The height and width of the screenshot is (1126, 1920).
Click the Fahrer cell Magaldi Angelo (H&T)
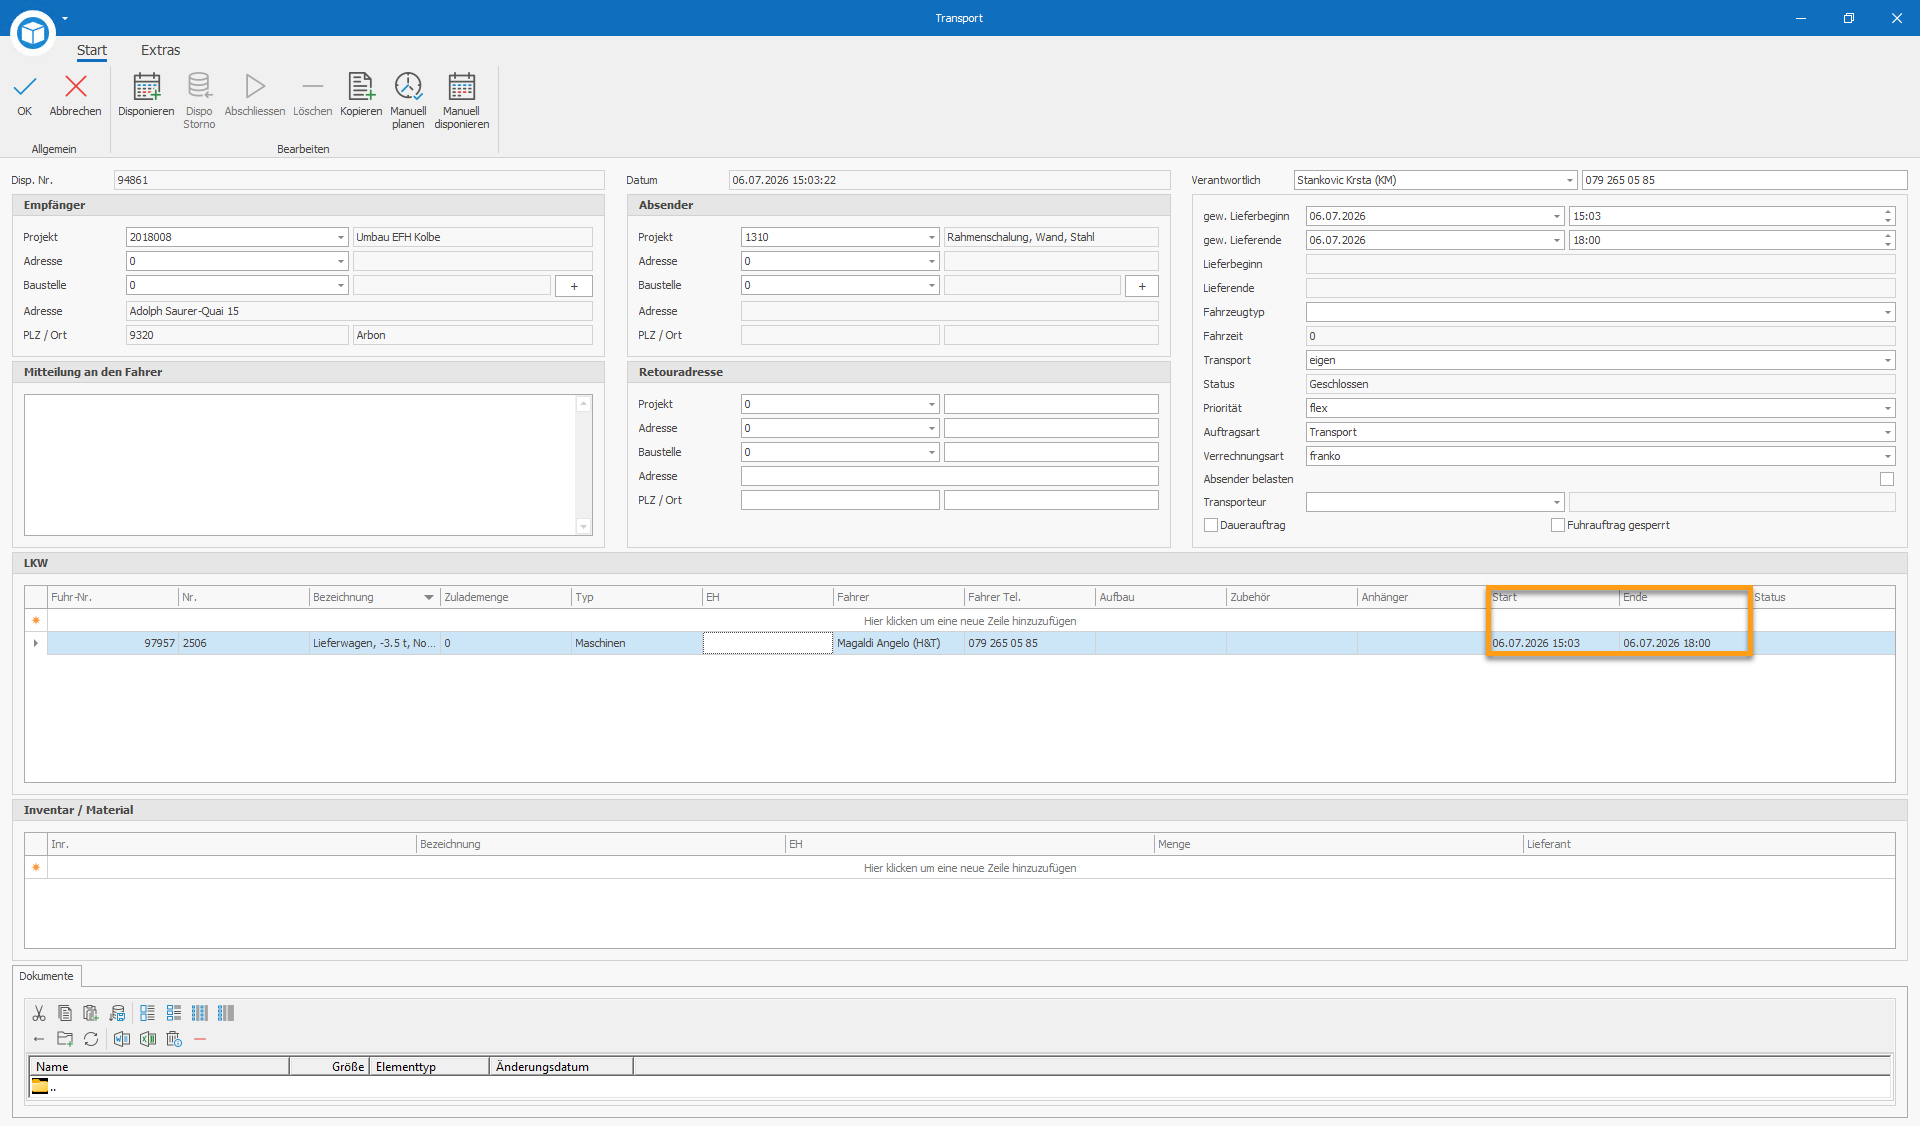(x=898, y=643)
